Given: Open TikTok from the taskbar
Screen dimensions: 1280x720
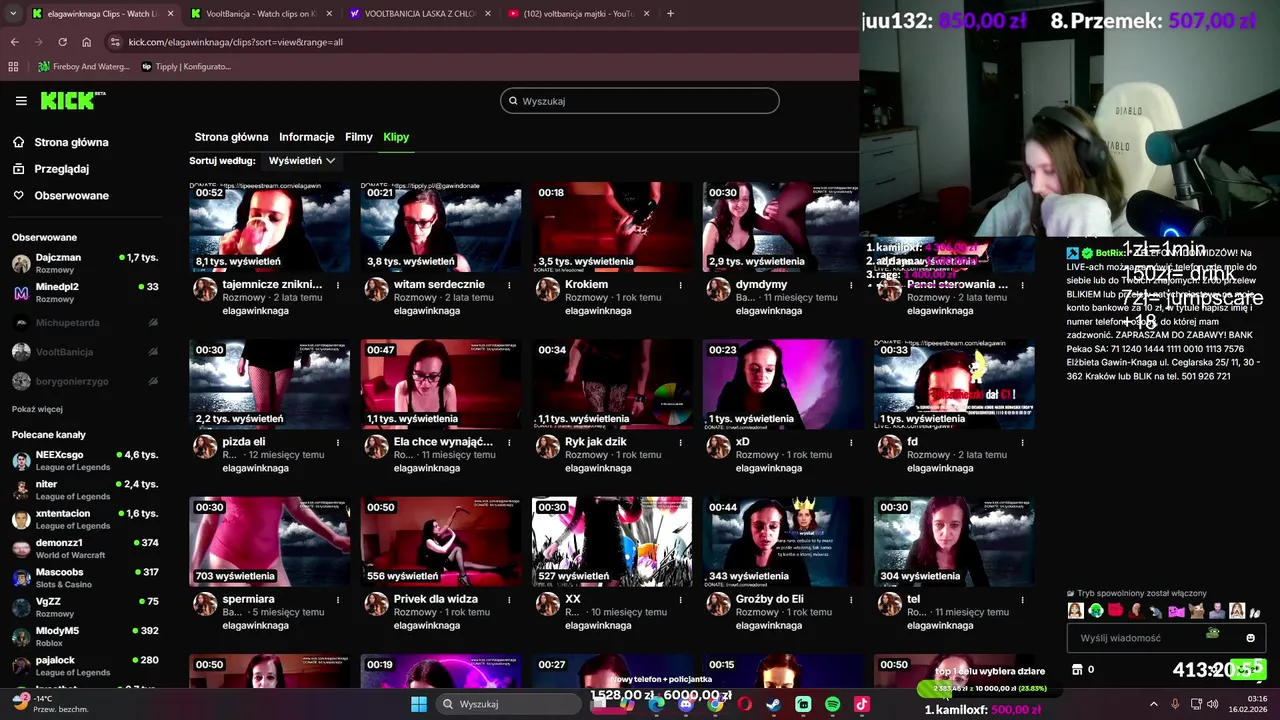Looking at the screenshot, I should click(862, 704).
